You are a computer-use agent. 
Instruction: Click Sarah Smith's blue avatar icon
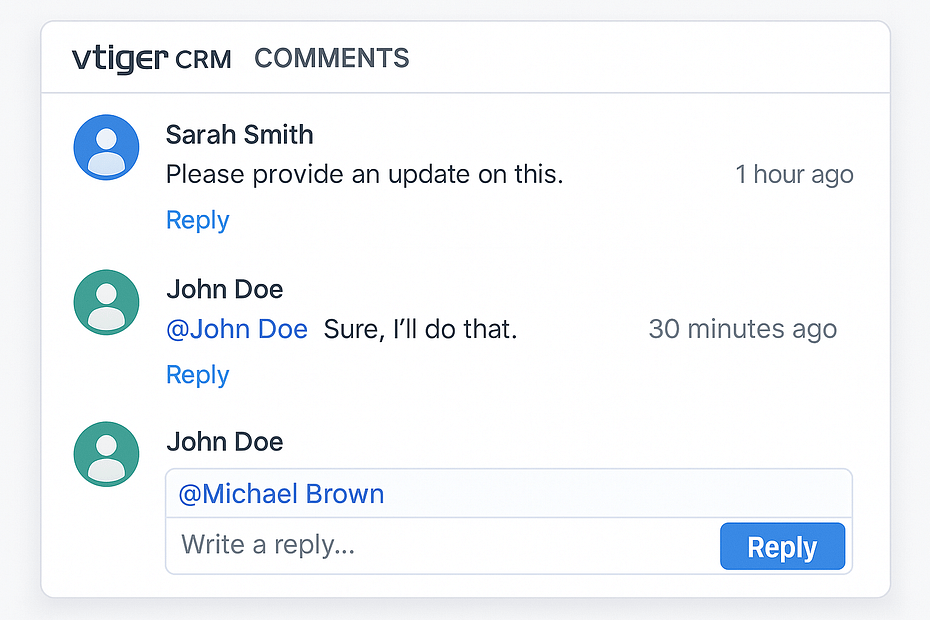pyautogui.click(x=106, y=147)
